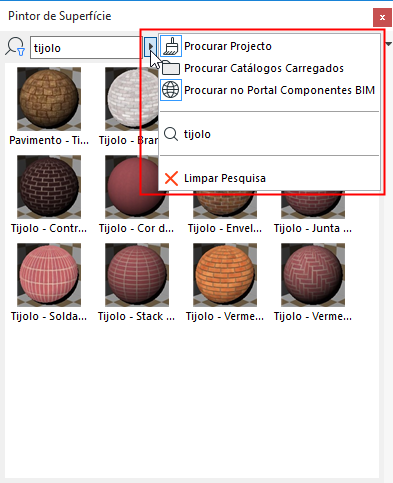Click the search filter magnifier icon
Image resolution: width=393 pixels, height=483 pixels.
(15, 47)
